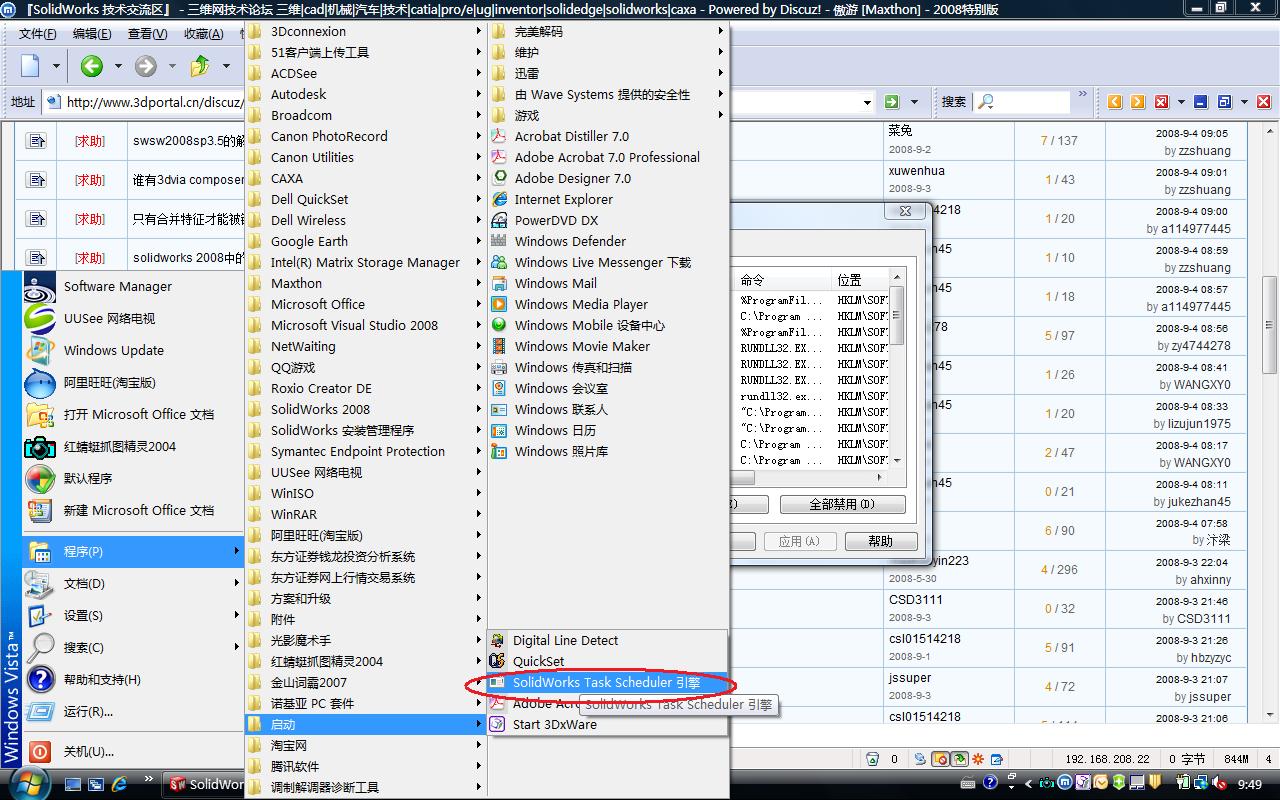Click the grey browser Forward arrow
The image size is (1280, 800).
pyautogui.click(x=146, y=66)
